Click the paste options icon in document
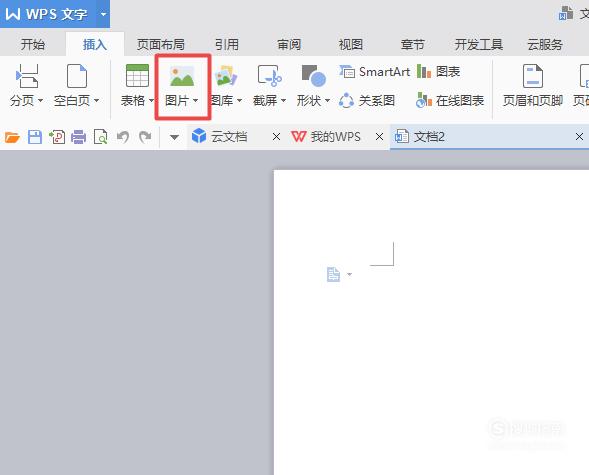The height and width of the screenshot is (475, 589). 333,274
